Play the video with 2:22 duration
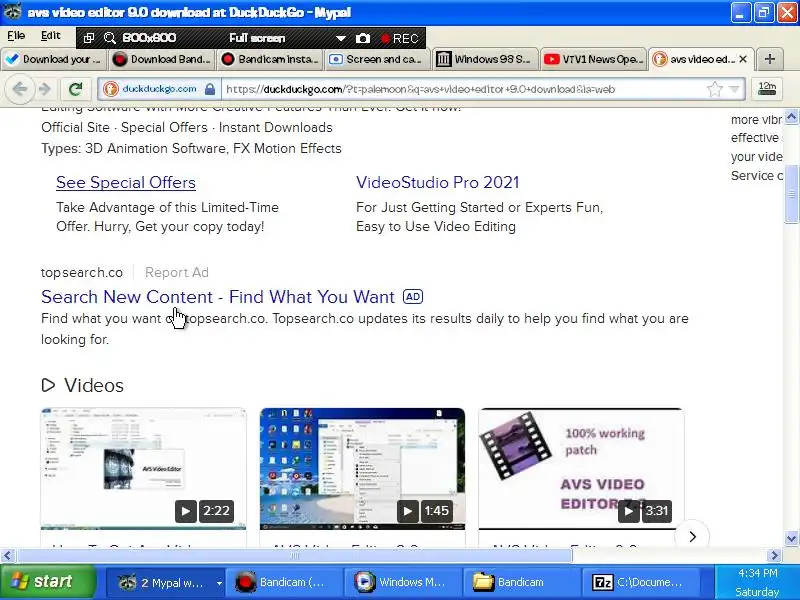Image resolution: width=800 pixels, height=600 pixels. click(x=186, y=511)
